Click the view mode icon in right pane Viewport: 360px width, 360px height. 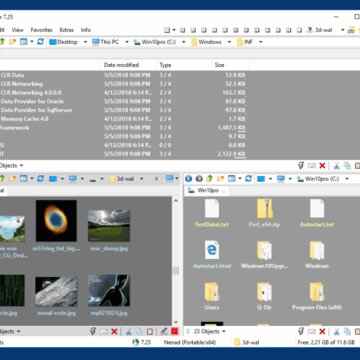tap(231, 179)
